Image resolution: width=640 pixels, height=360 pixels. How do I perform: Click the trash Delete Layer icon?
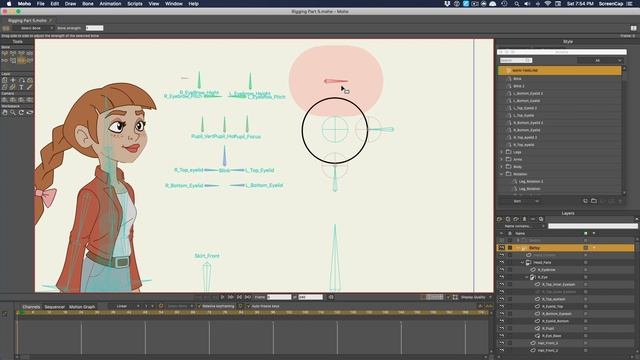pyautogui.click(x=524, y=219)
